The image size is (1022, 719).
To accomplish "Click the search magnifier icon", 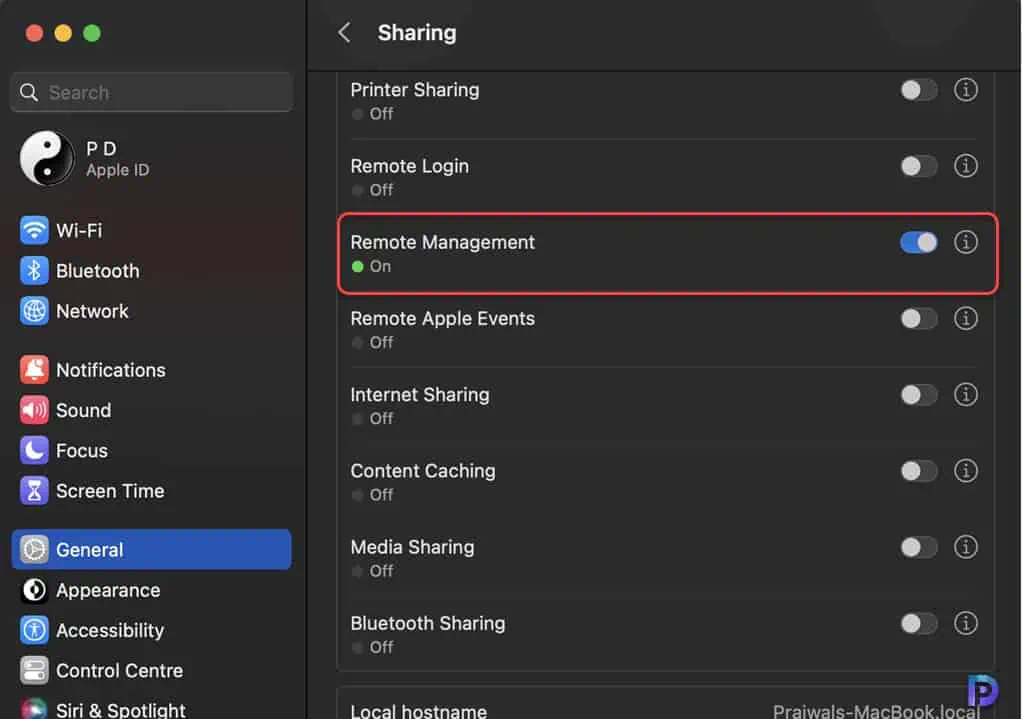I will (x=29, y=93).
